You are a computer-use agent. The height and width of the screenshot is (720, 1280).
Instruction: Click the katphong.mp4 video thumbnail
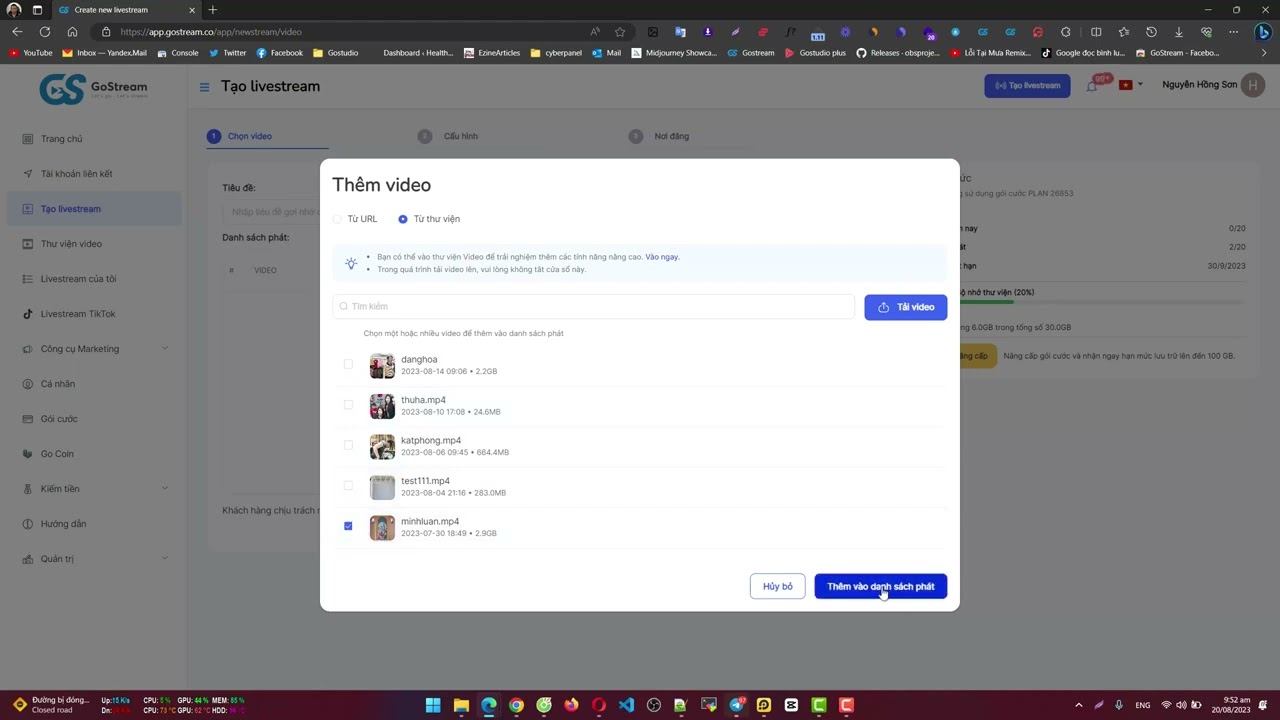(382, 446)
